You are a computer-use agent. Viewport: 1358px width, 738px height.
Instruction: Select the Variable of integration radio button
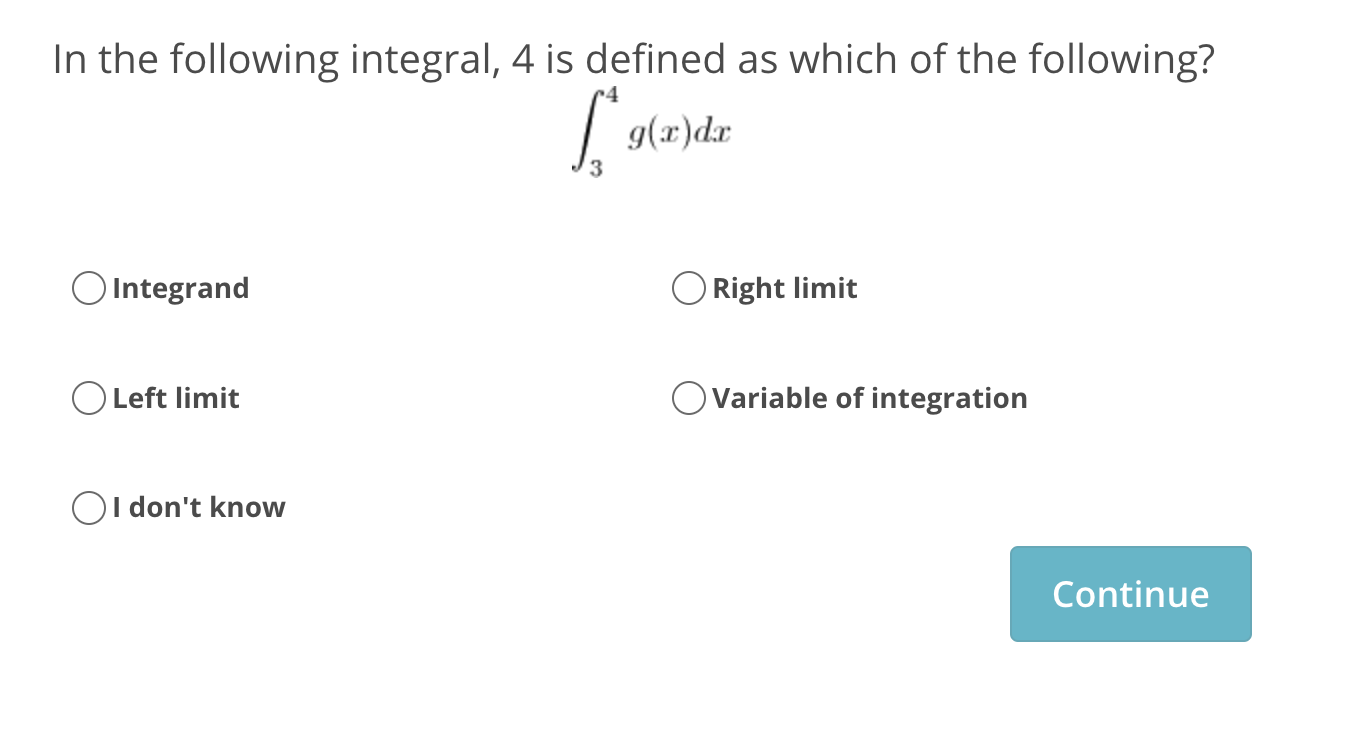click(688, 398)
